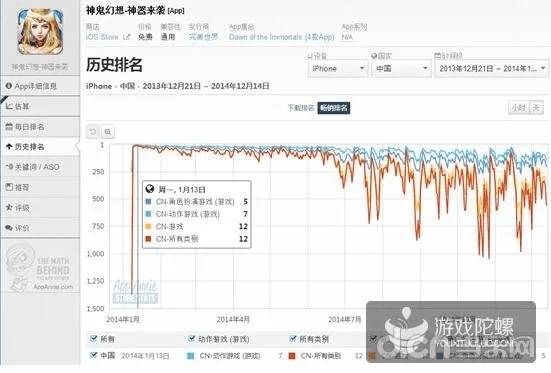This screenshot has width=551, height=373.
Task: Open the 估算 sidebar section
Action: pyautogui.click(x=40, y=106)
